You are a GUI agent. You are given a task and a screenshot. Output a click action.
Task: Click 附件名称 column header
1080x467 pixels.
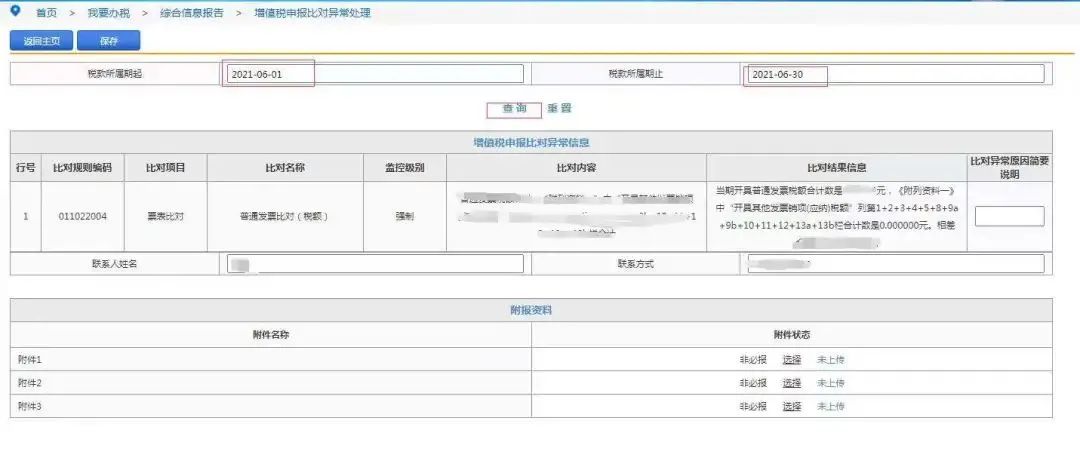pyautogui.click(x=271, y=335)
